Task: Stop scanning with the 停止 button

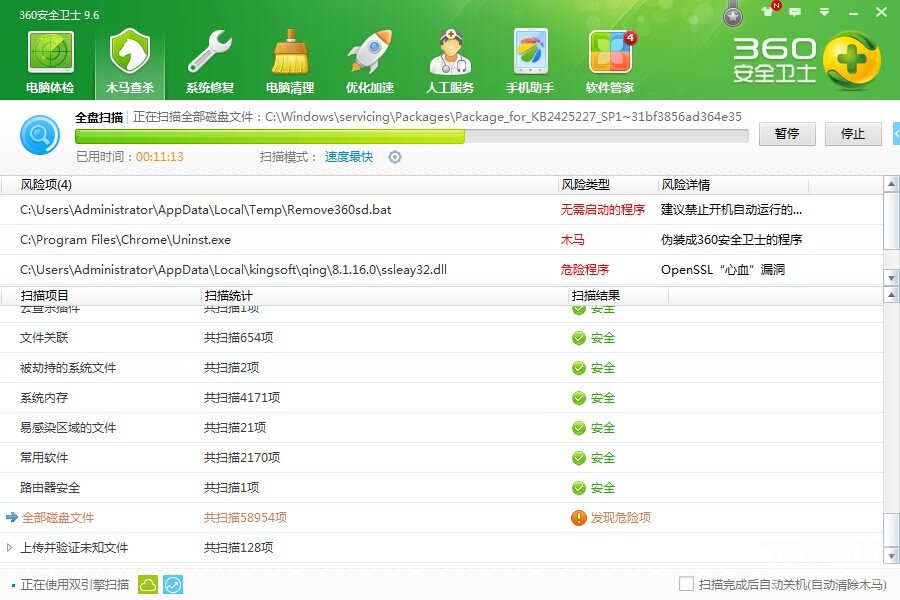Action: pos(853,134)
